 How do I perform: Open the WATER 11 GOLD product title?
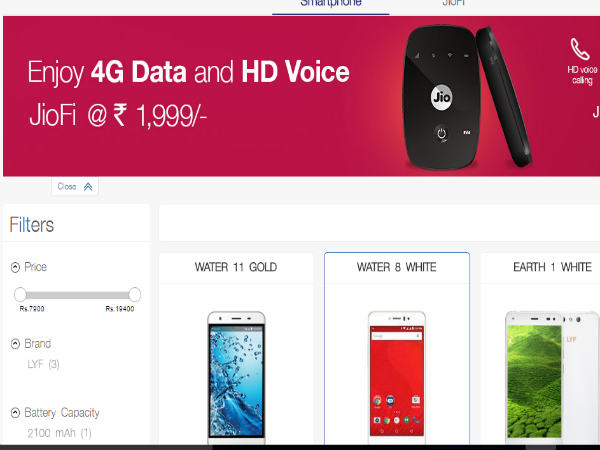[236, 267]
